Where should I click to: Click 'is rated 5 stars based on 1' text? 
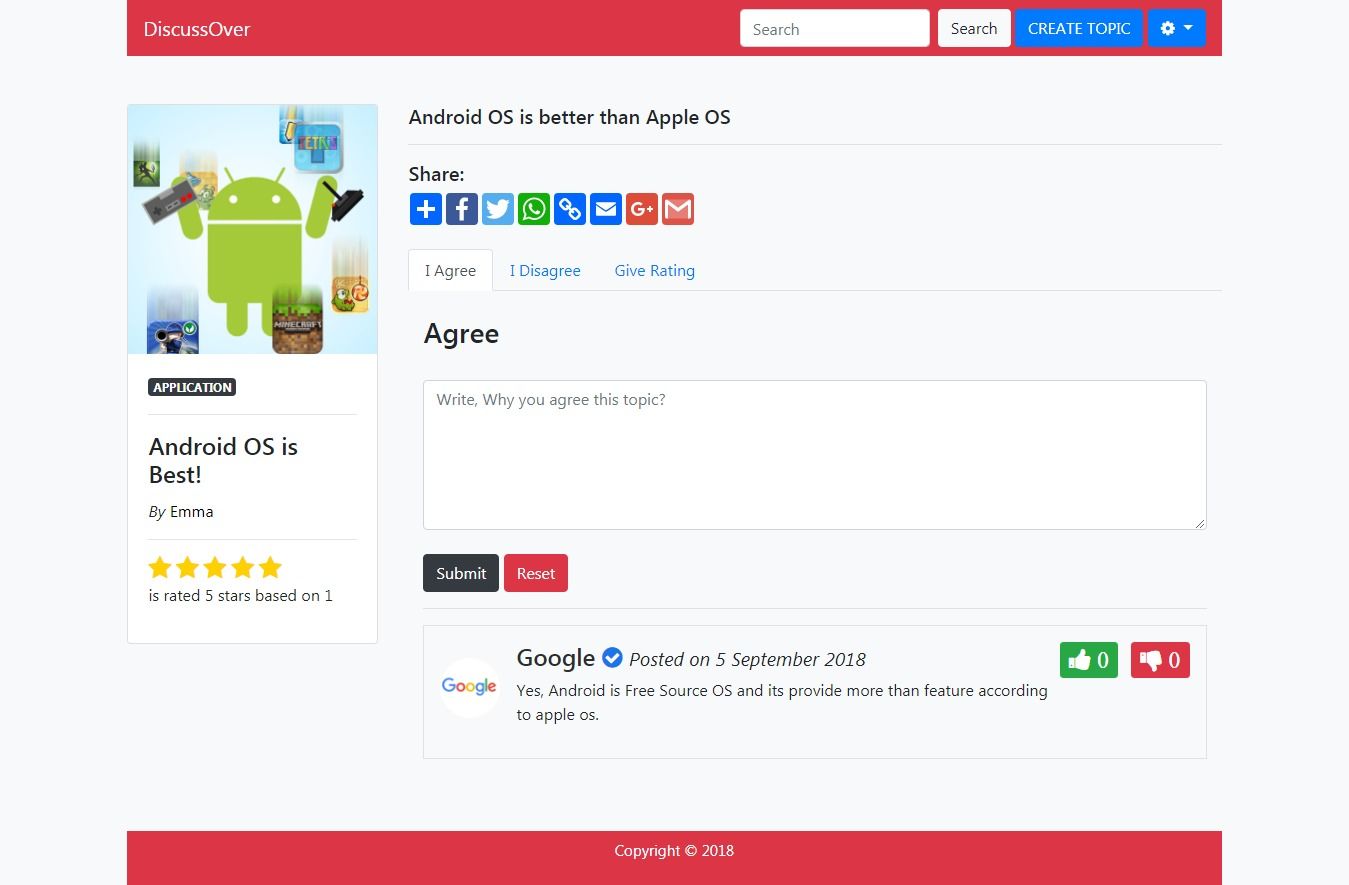point(241,595)
